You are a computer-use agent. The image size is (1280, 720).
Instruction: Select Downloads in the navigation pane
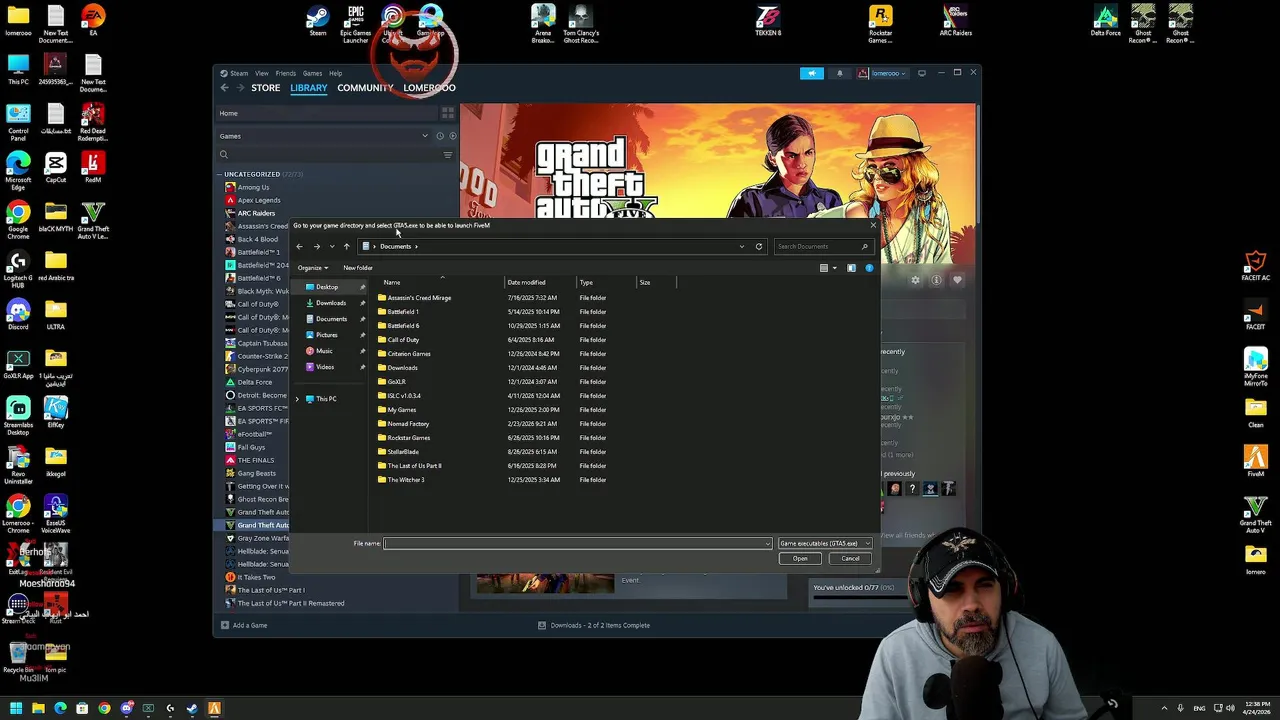pyautogui.click(x=331, y=303)
